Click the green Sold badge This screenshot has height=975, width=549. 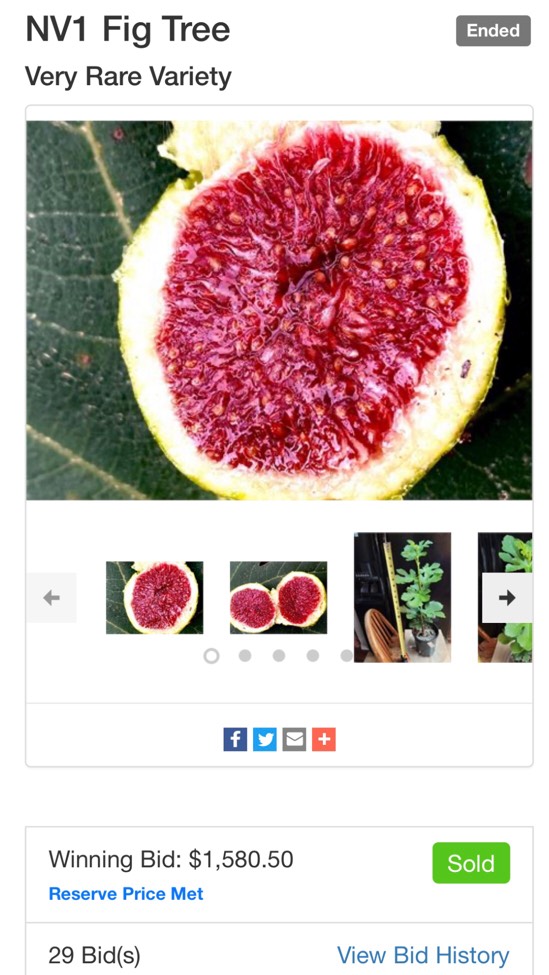point(471,863)
